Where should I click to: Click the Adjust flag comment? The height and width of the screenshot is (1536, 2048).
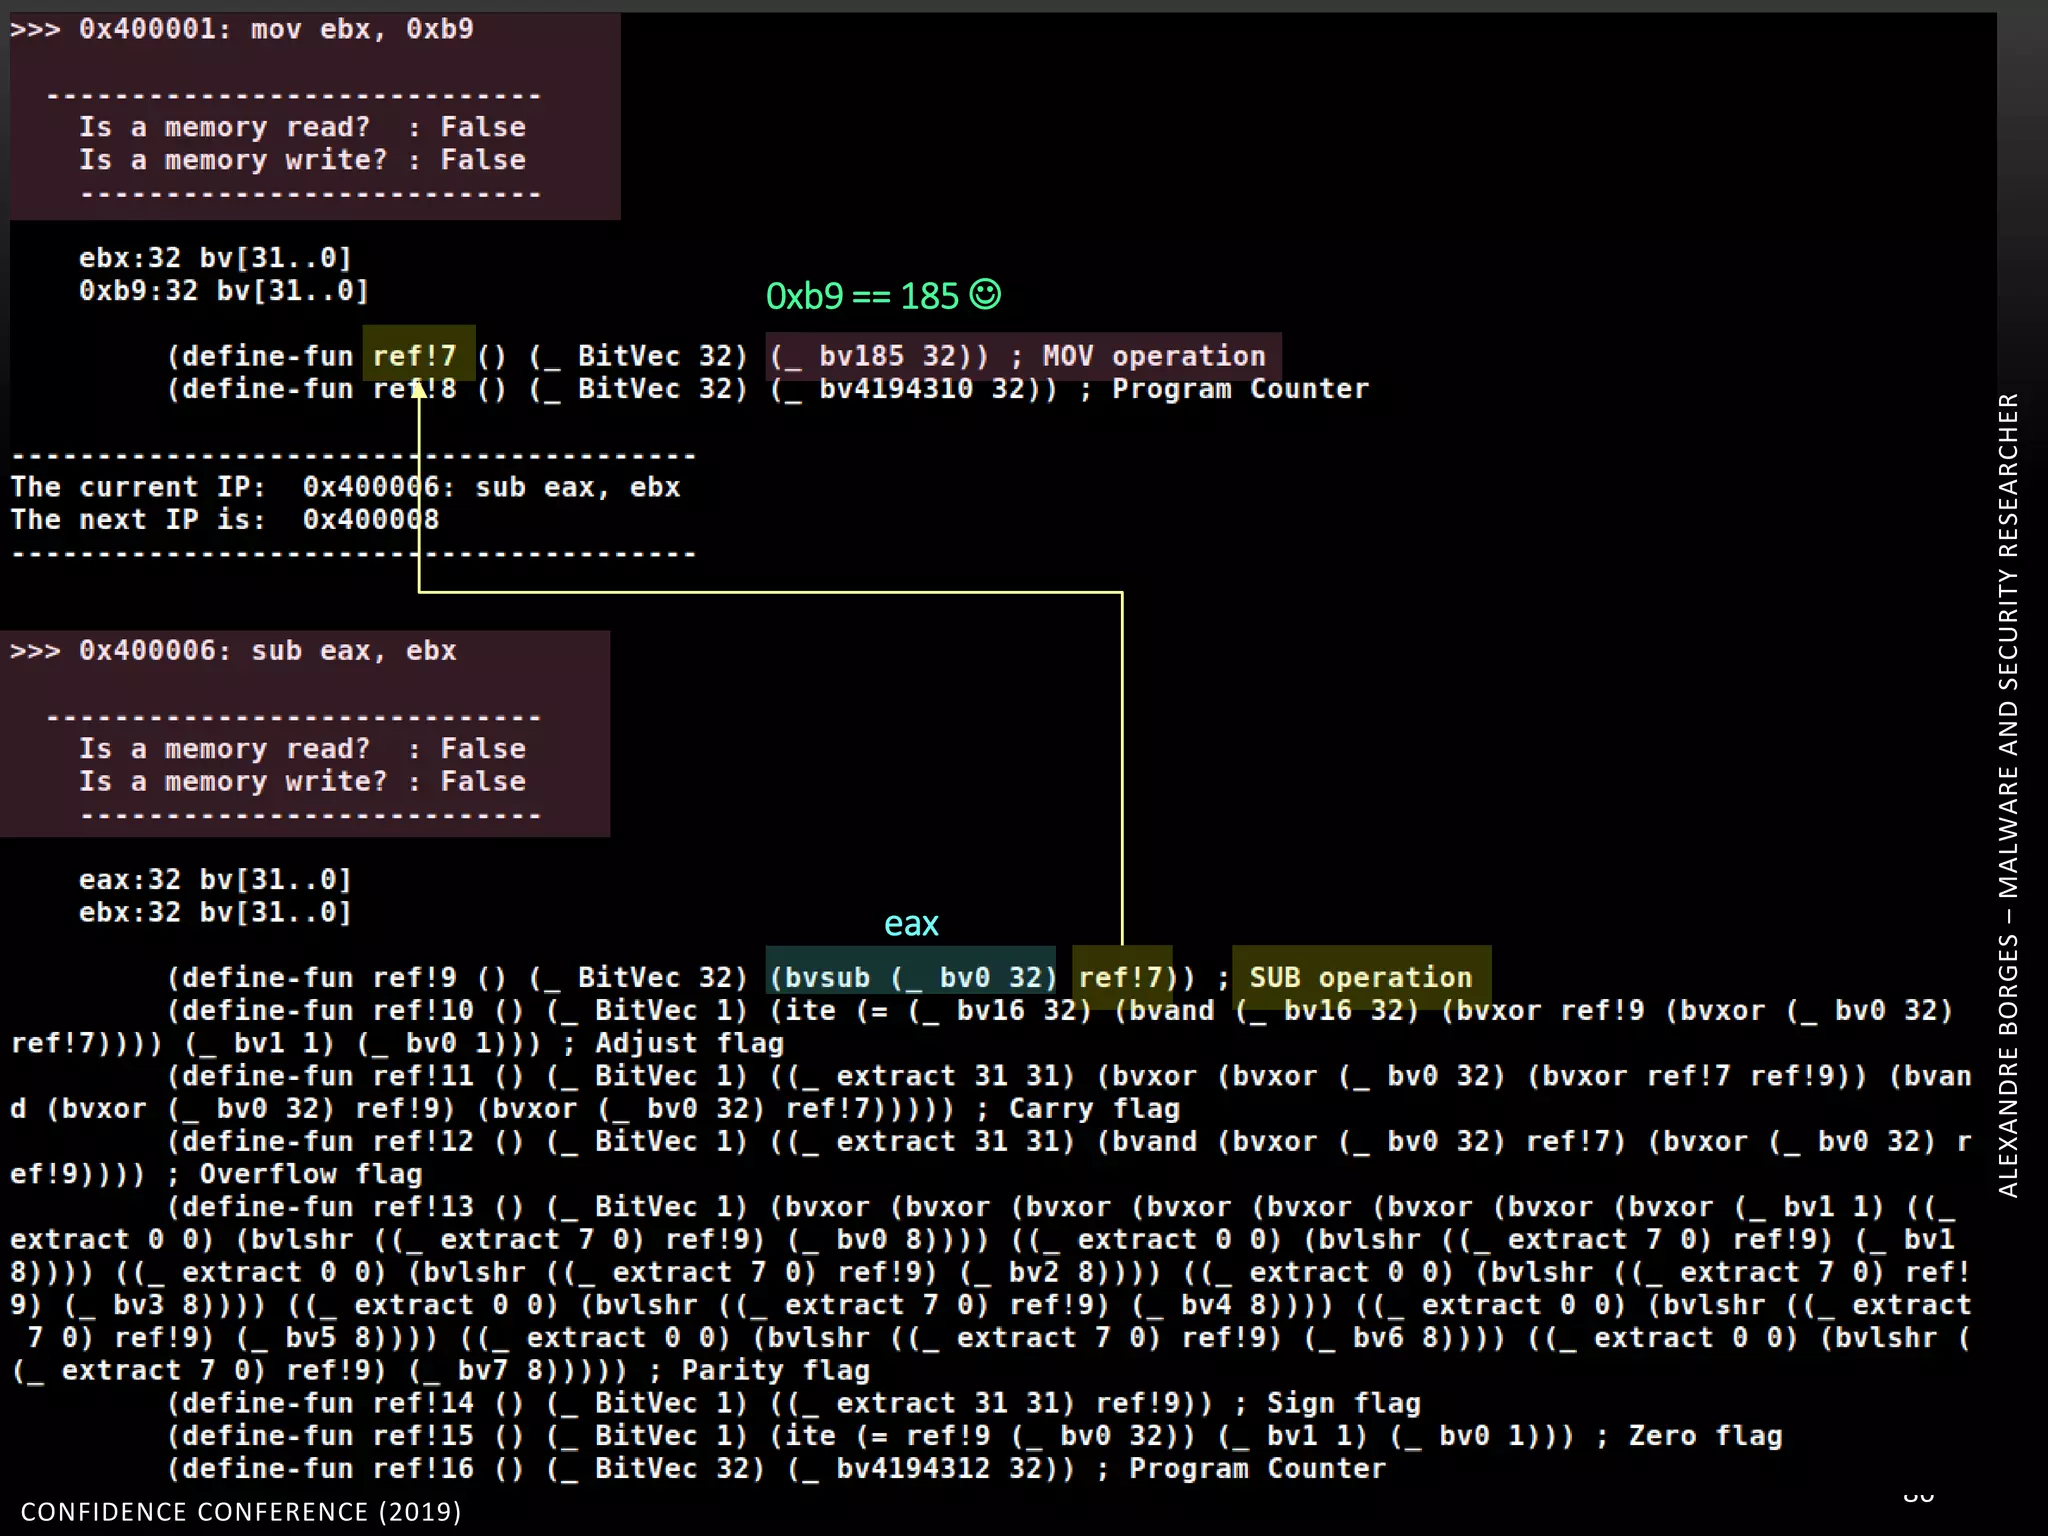pos(689,1043)
